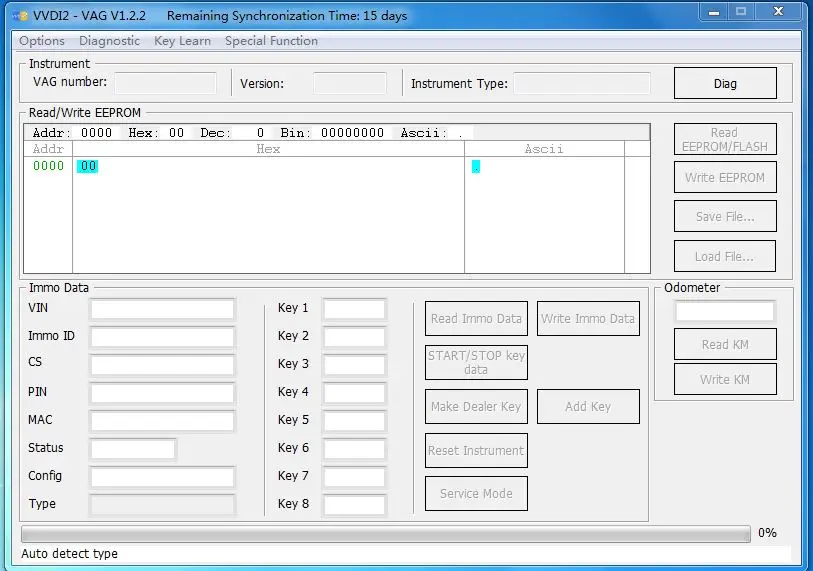Click the Instrument Type field

[x=582, y=83]
